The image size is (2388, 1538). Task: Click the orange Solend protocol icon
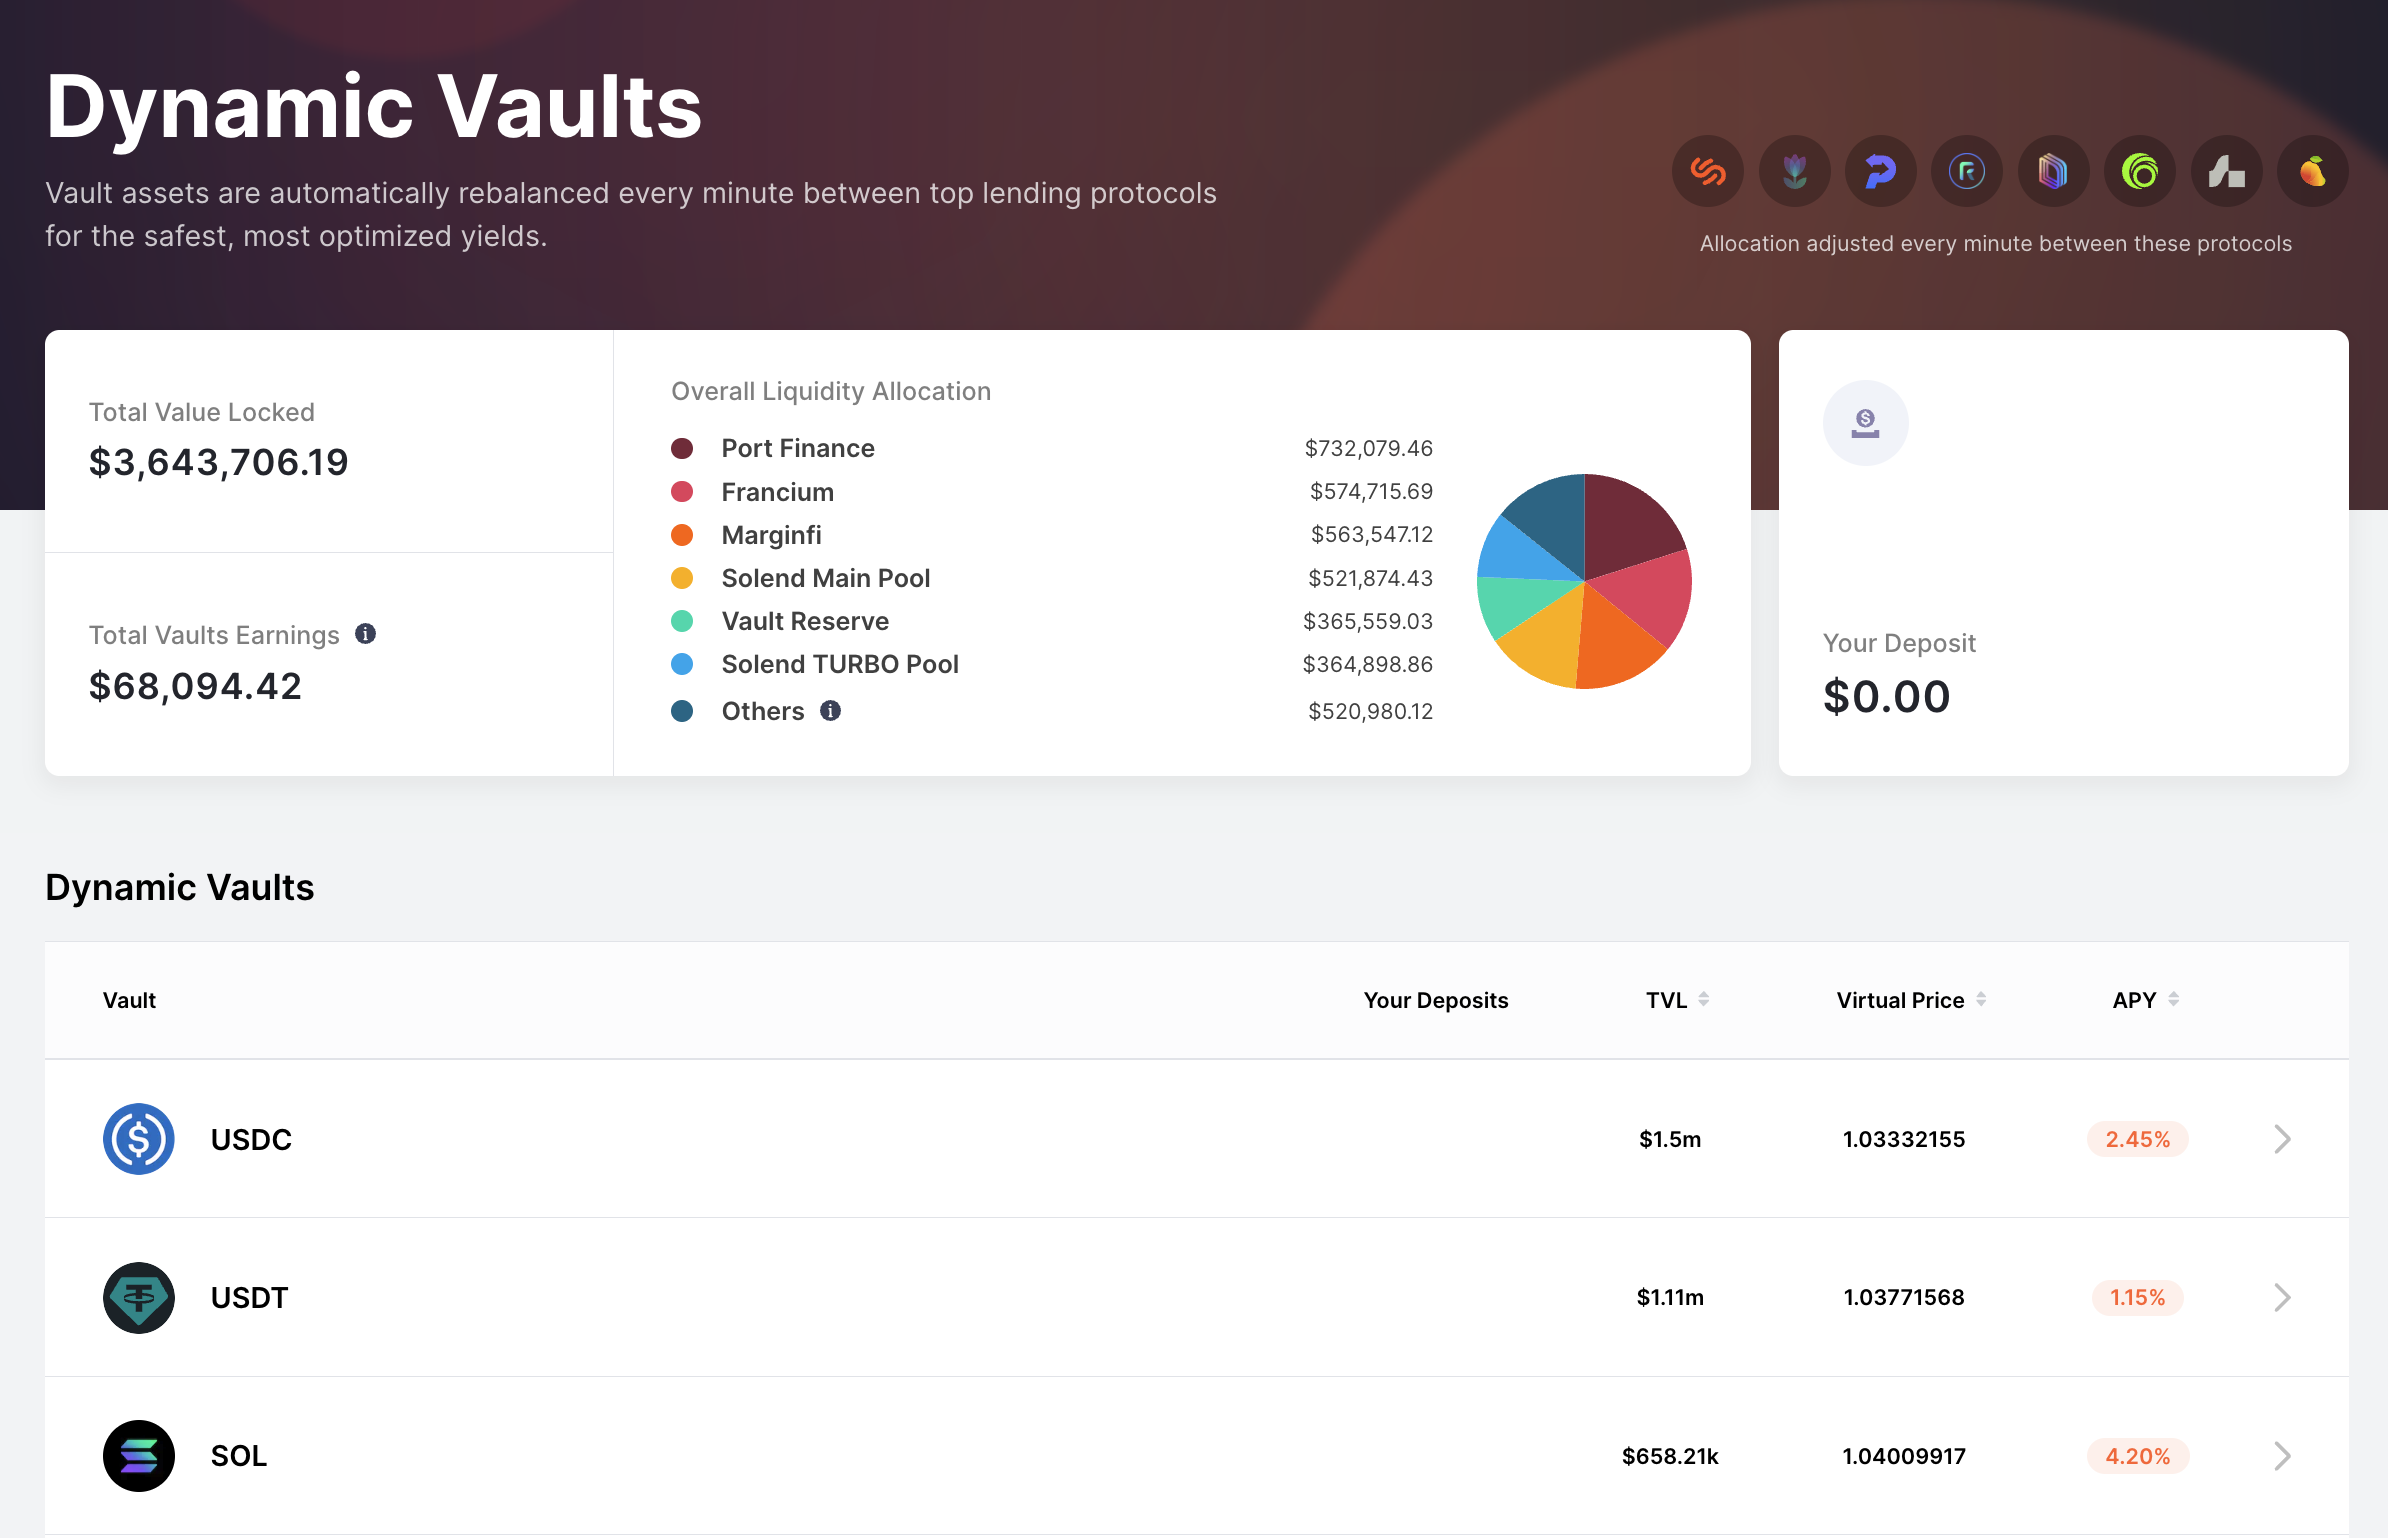coord(1708,172)
